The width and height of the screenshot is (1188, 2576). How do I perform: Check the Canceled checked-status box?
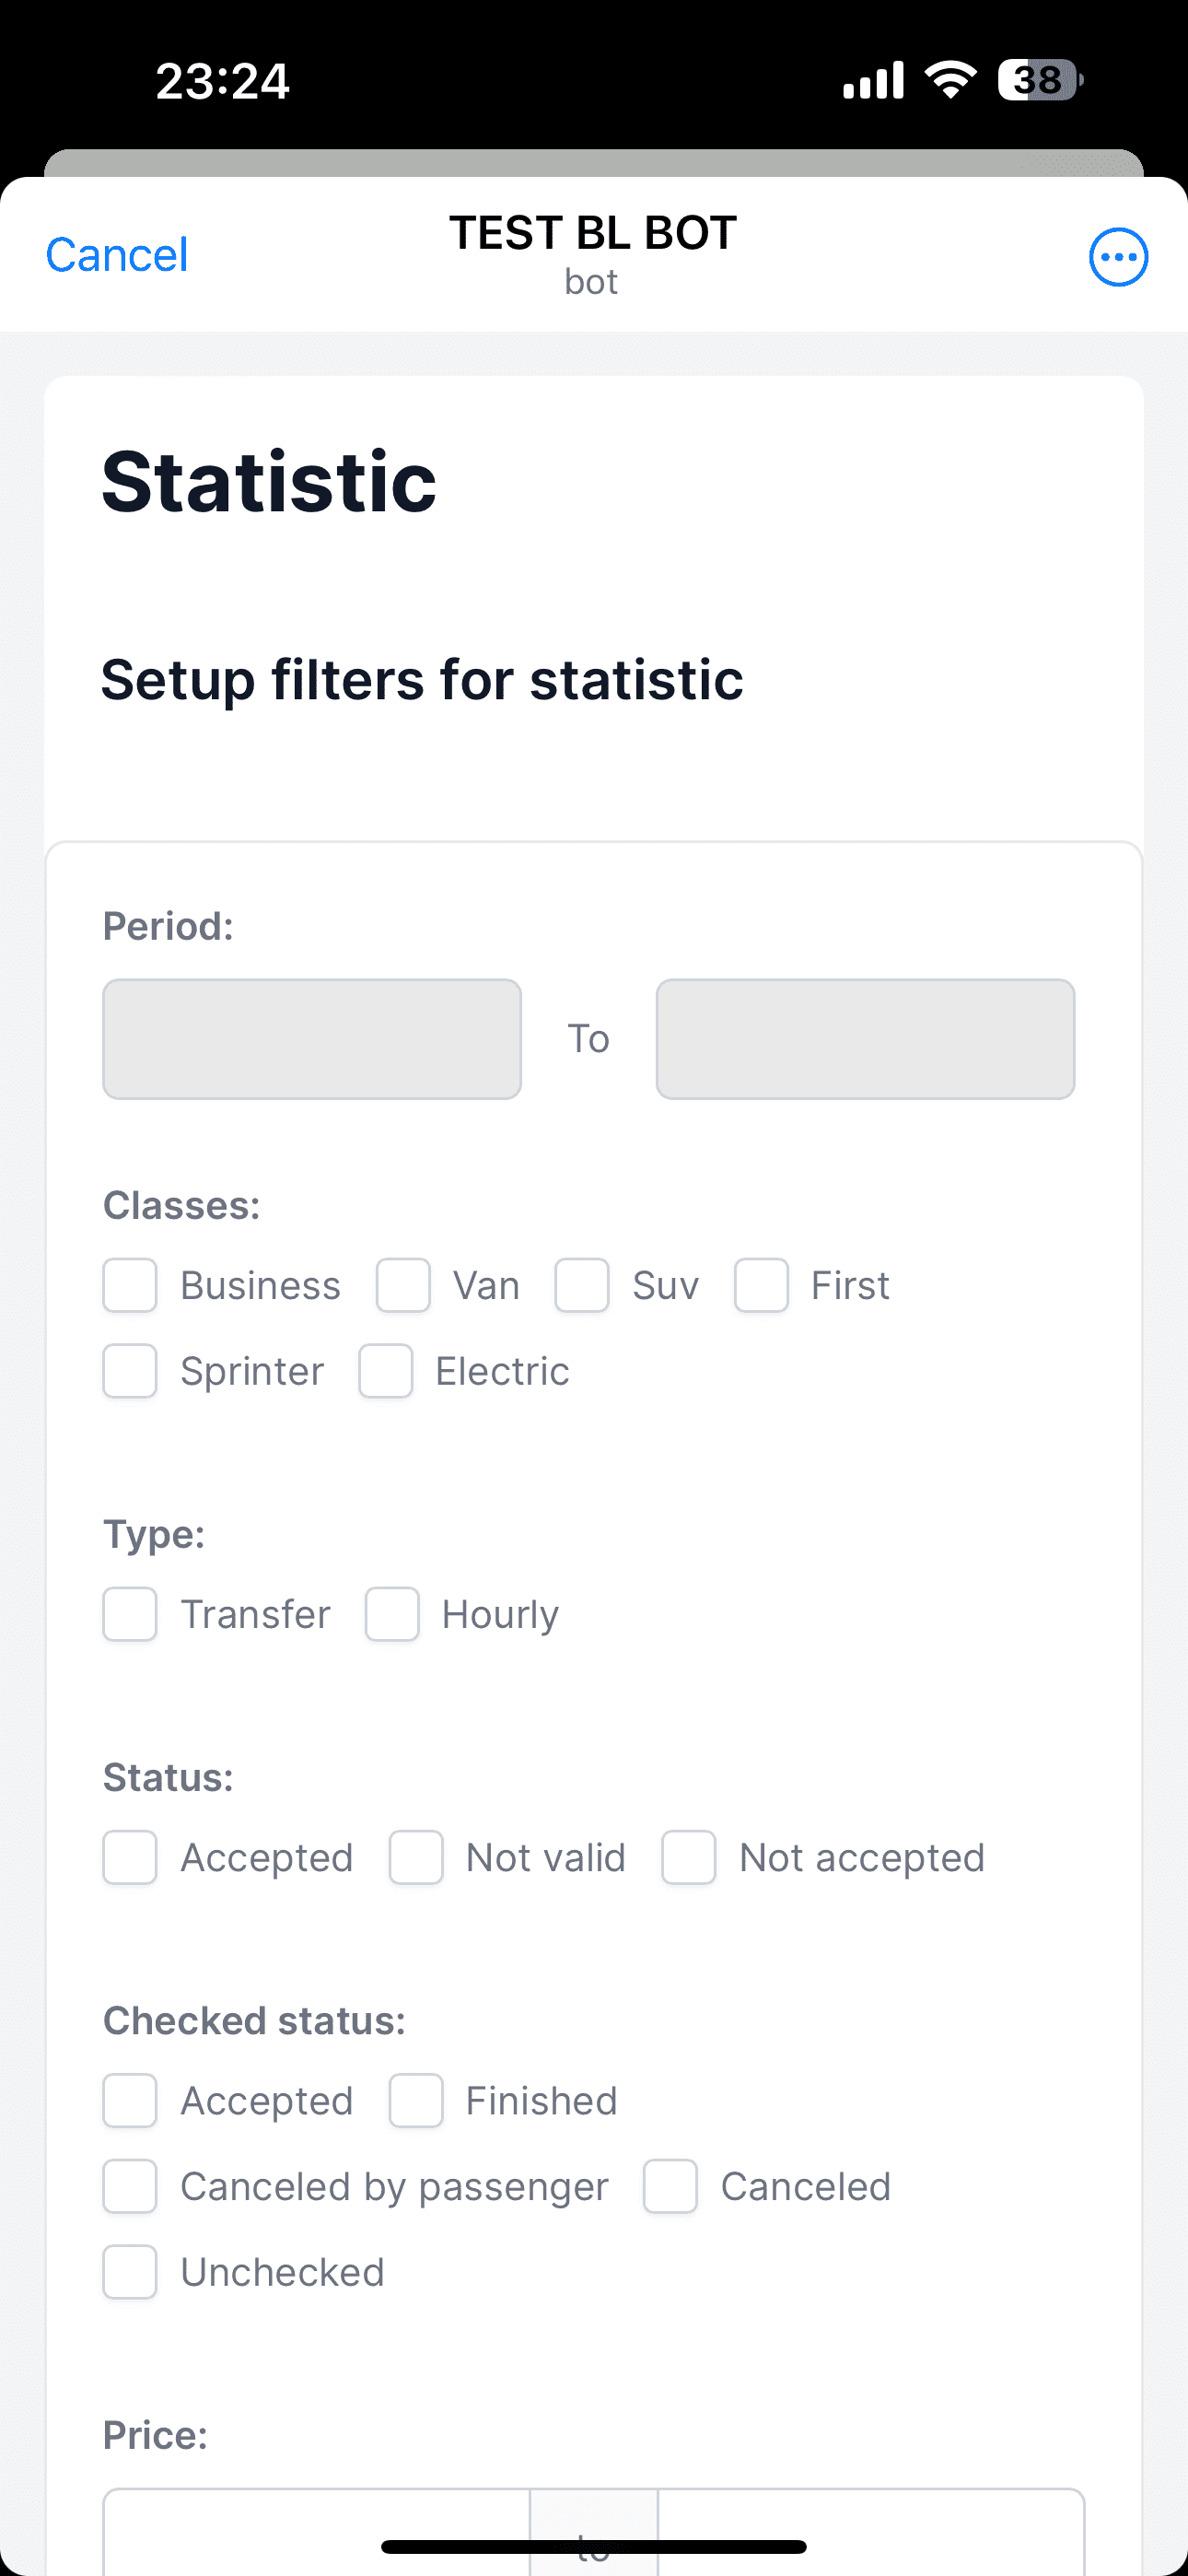coord(671,2187)
